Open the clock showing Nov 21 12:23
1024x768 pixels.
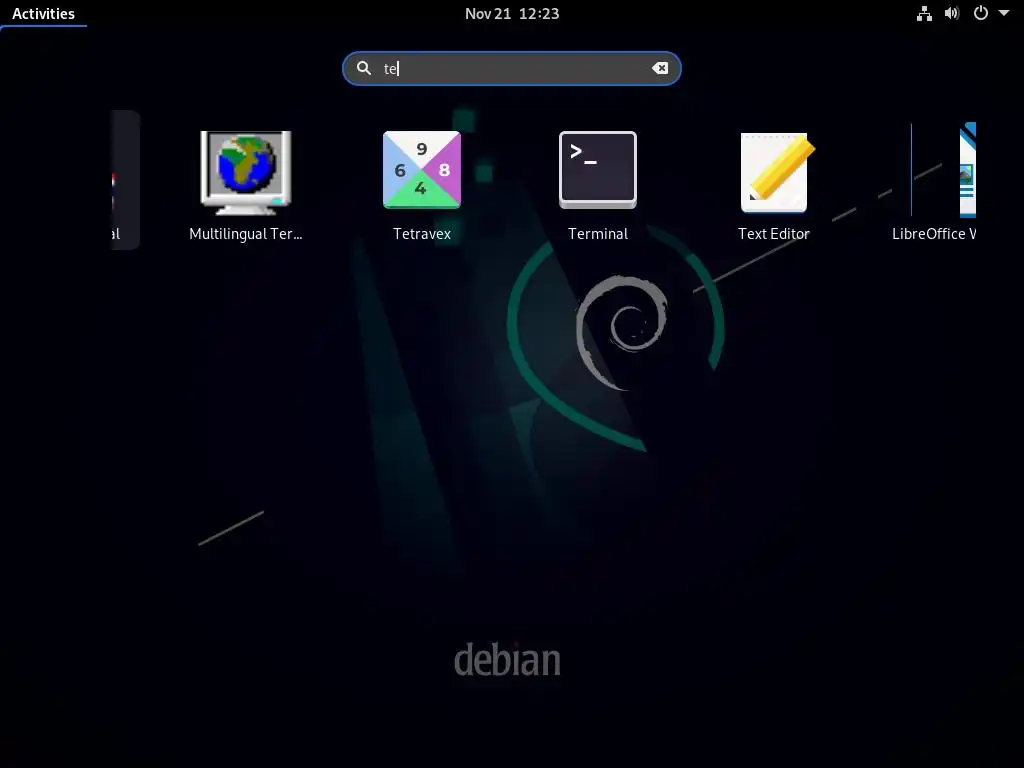[512, 14]
